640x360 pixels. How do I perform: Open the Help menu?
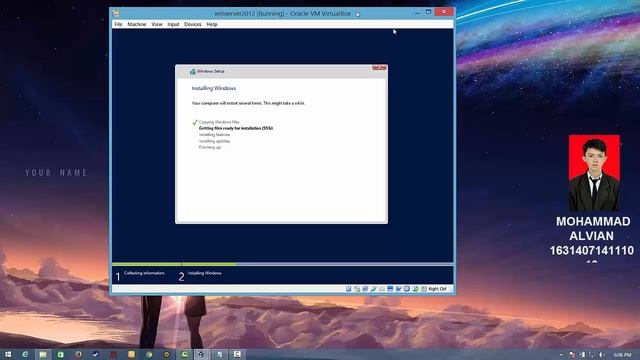tap(212, 24)
